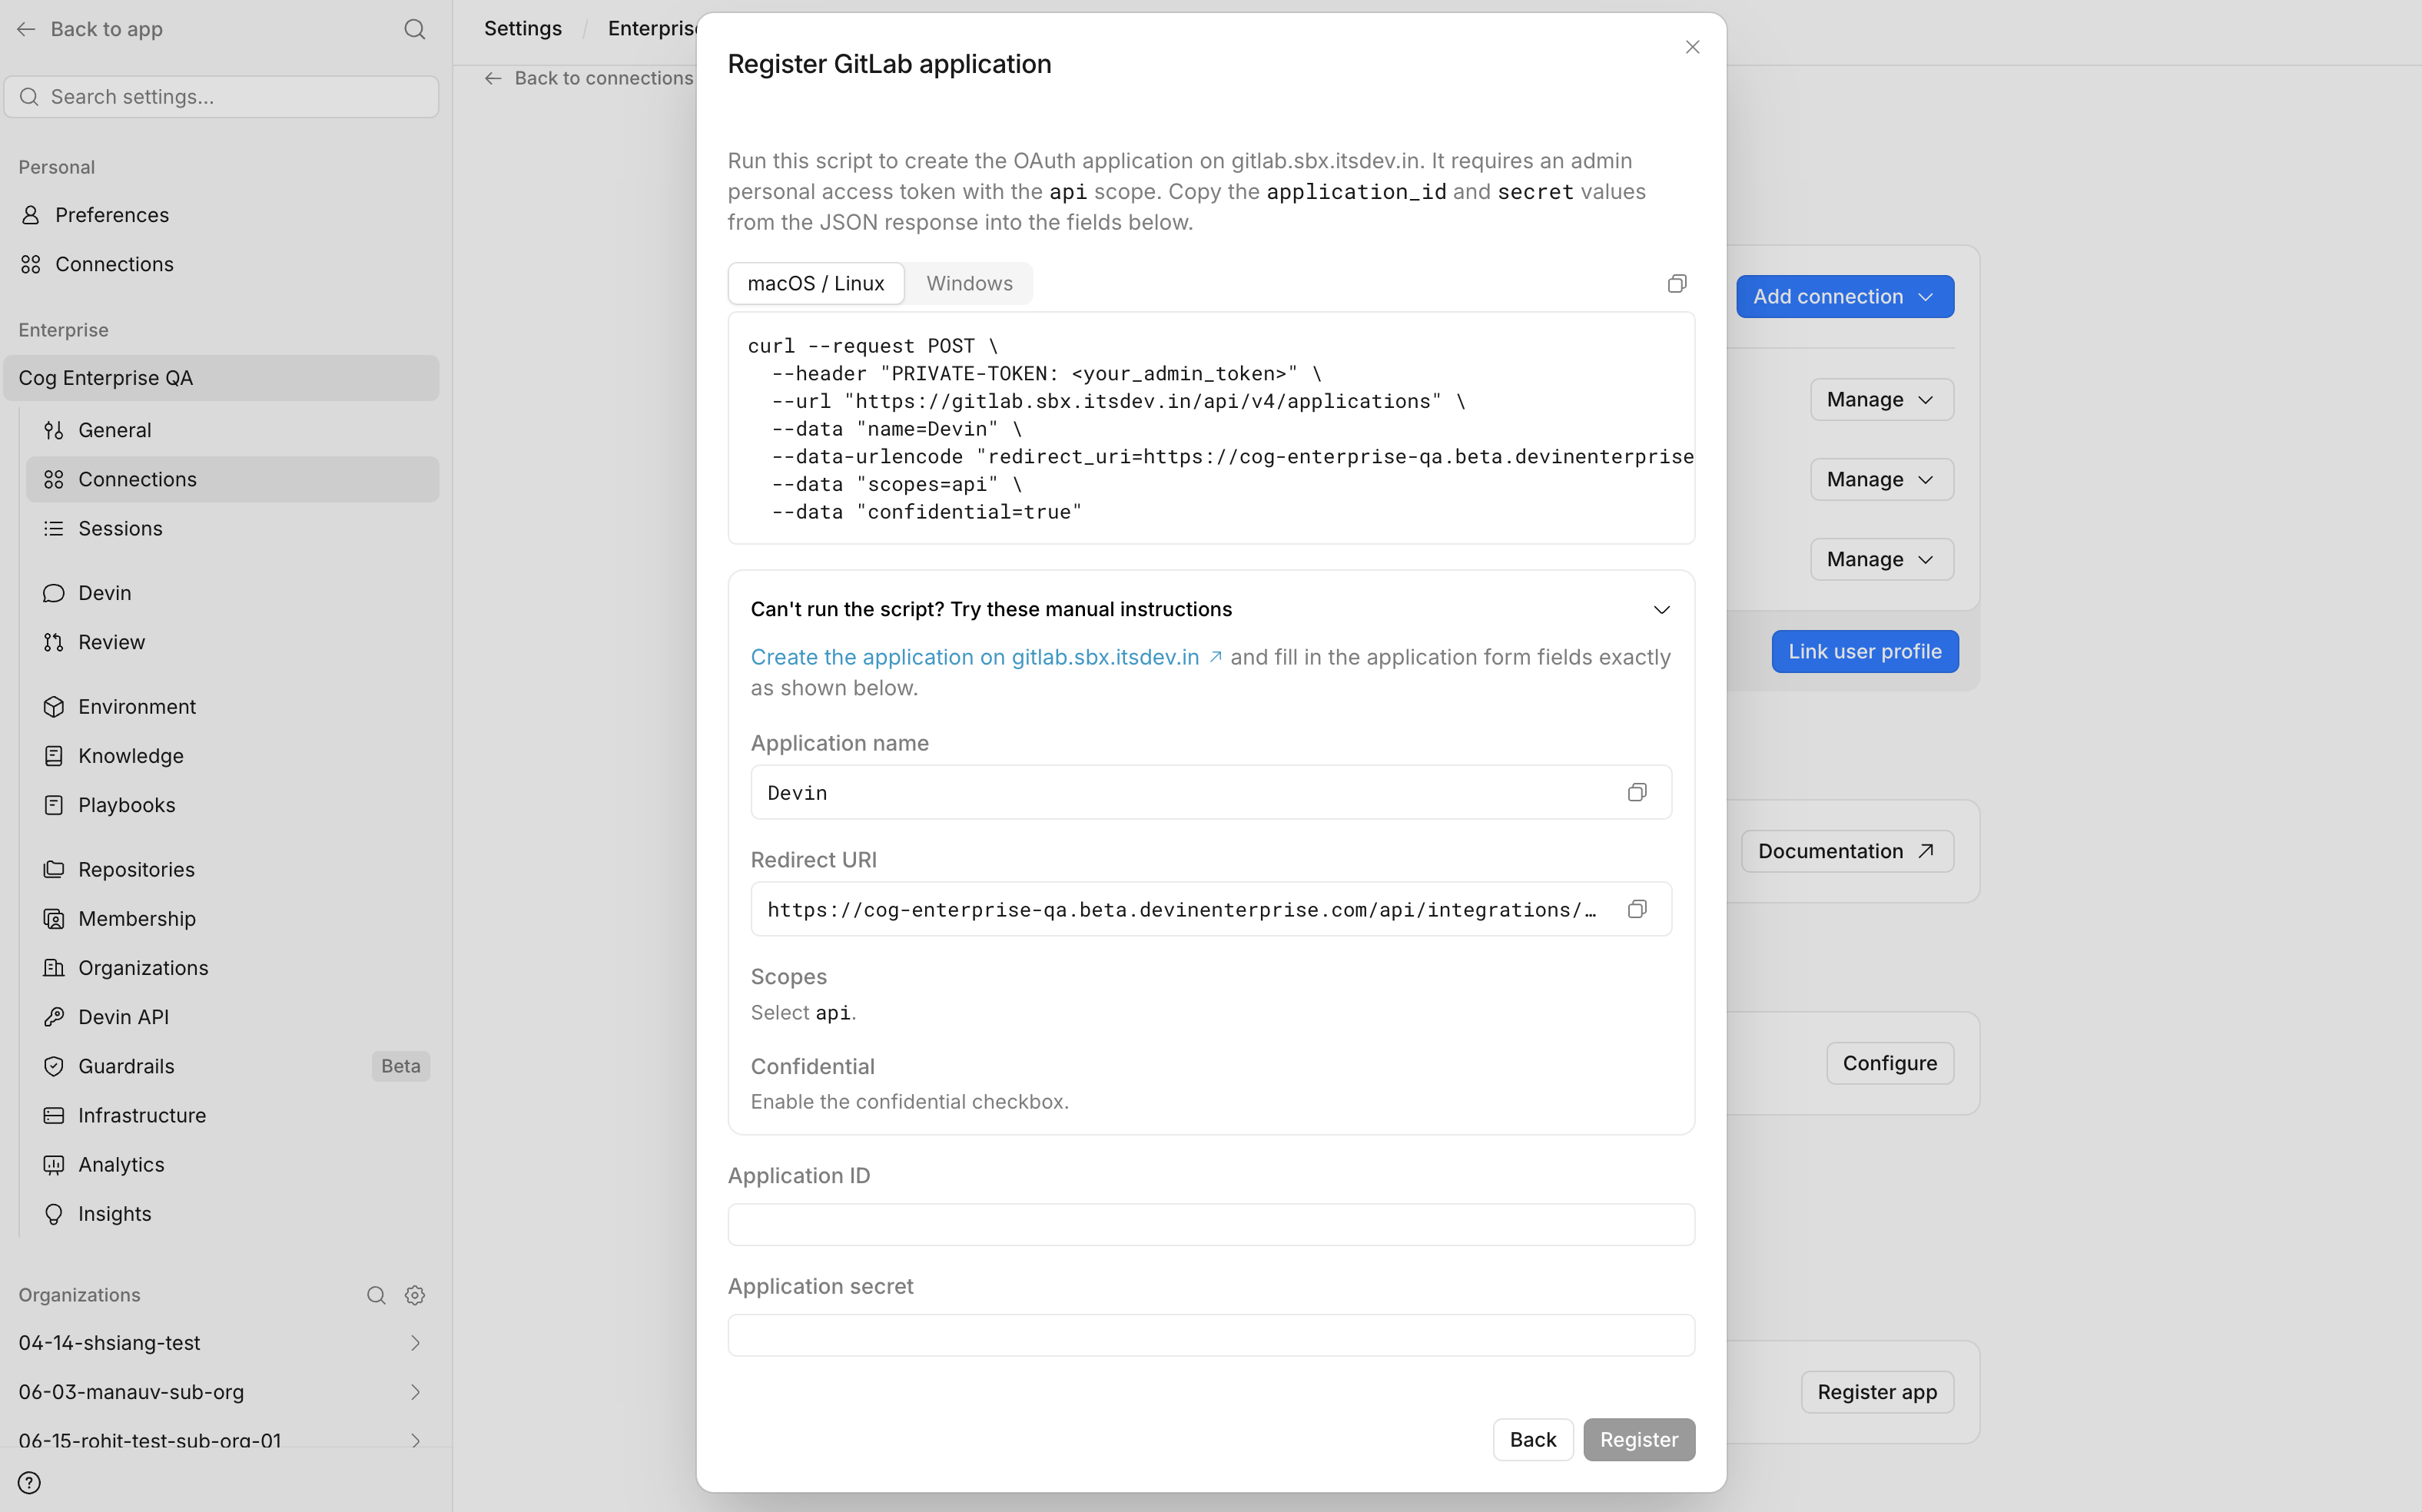Focus the Search settings field
2422x1512 pixels.
point(221,97)
